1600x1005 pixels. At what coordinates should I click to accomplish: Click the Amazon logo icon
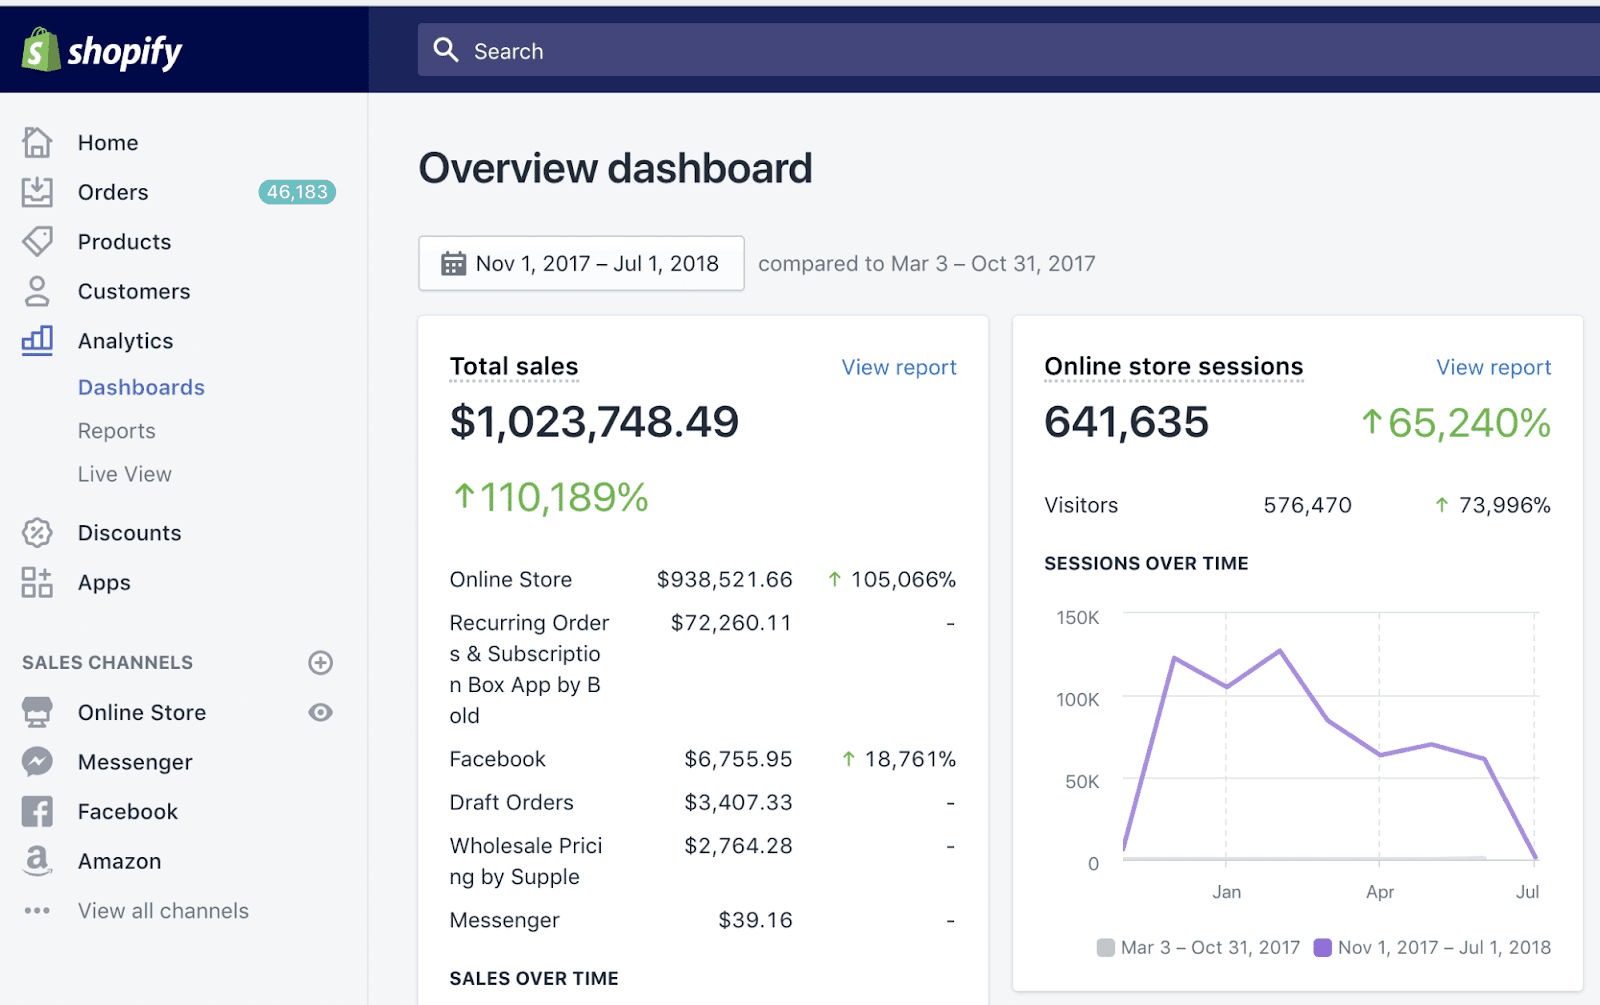tap(37, 860)
